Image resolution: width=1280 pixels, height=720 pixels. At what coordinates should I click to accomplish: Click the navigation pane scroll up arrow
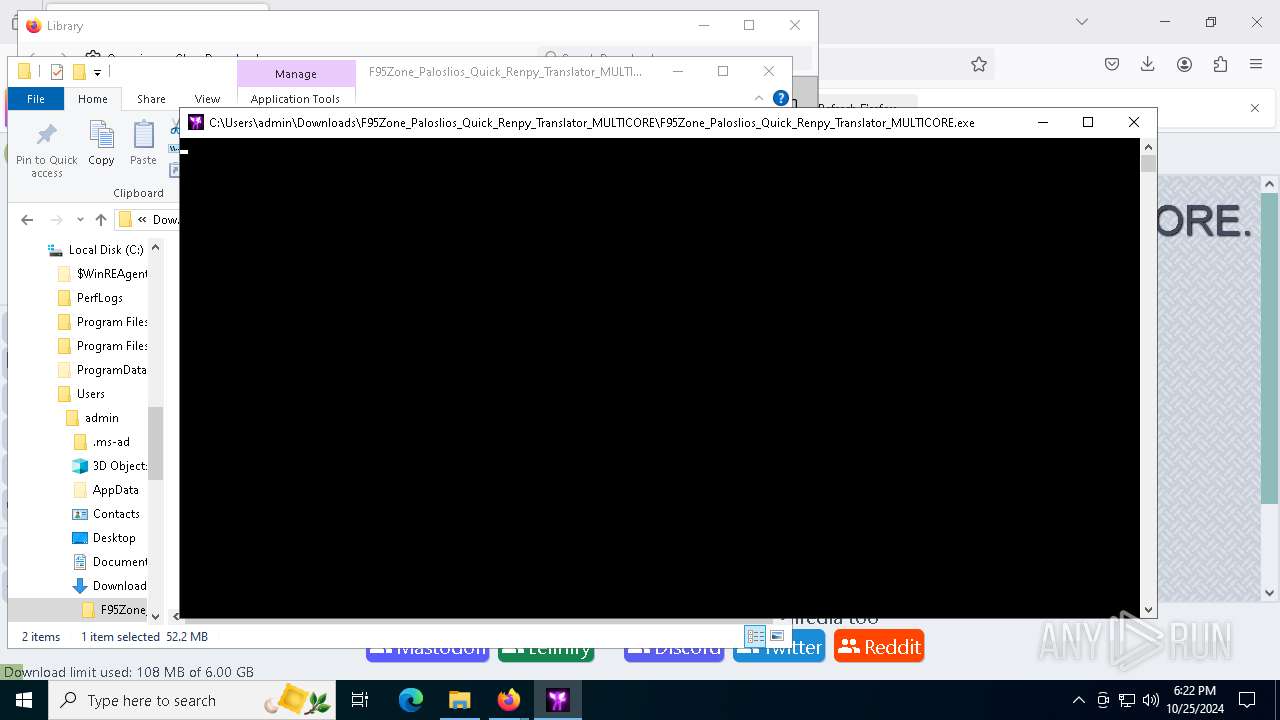[x=155, y=247]
